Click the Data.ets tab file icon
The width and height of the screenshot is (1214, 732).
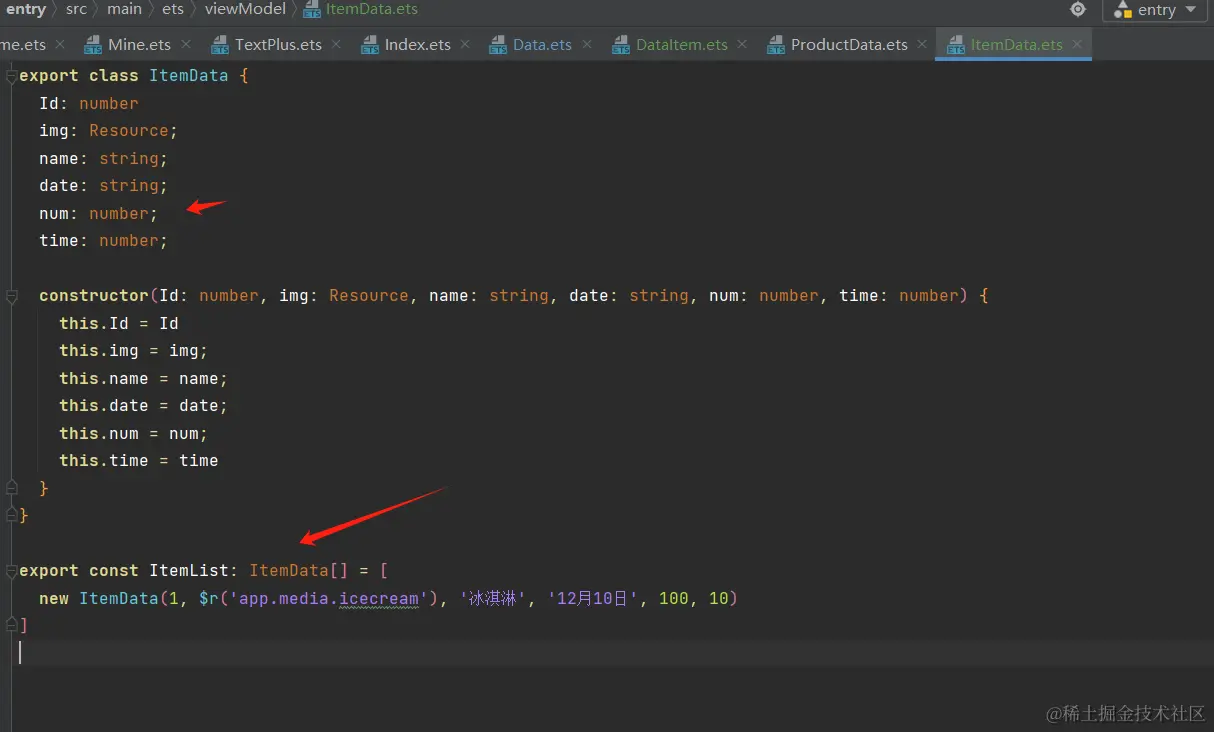pyautogui.click(x=498, y=45)
